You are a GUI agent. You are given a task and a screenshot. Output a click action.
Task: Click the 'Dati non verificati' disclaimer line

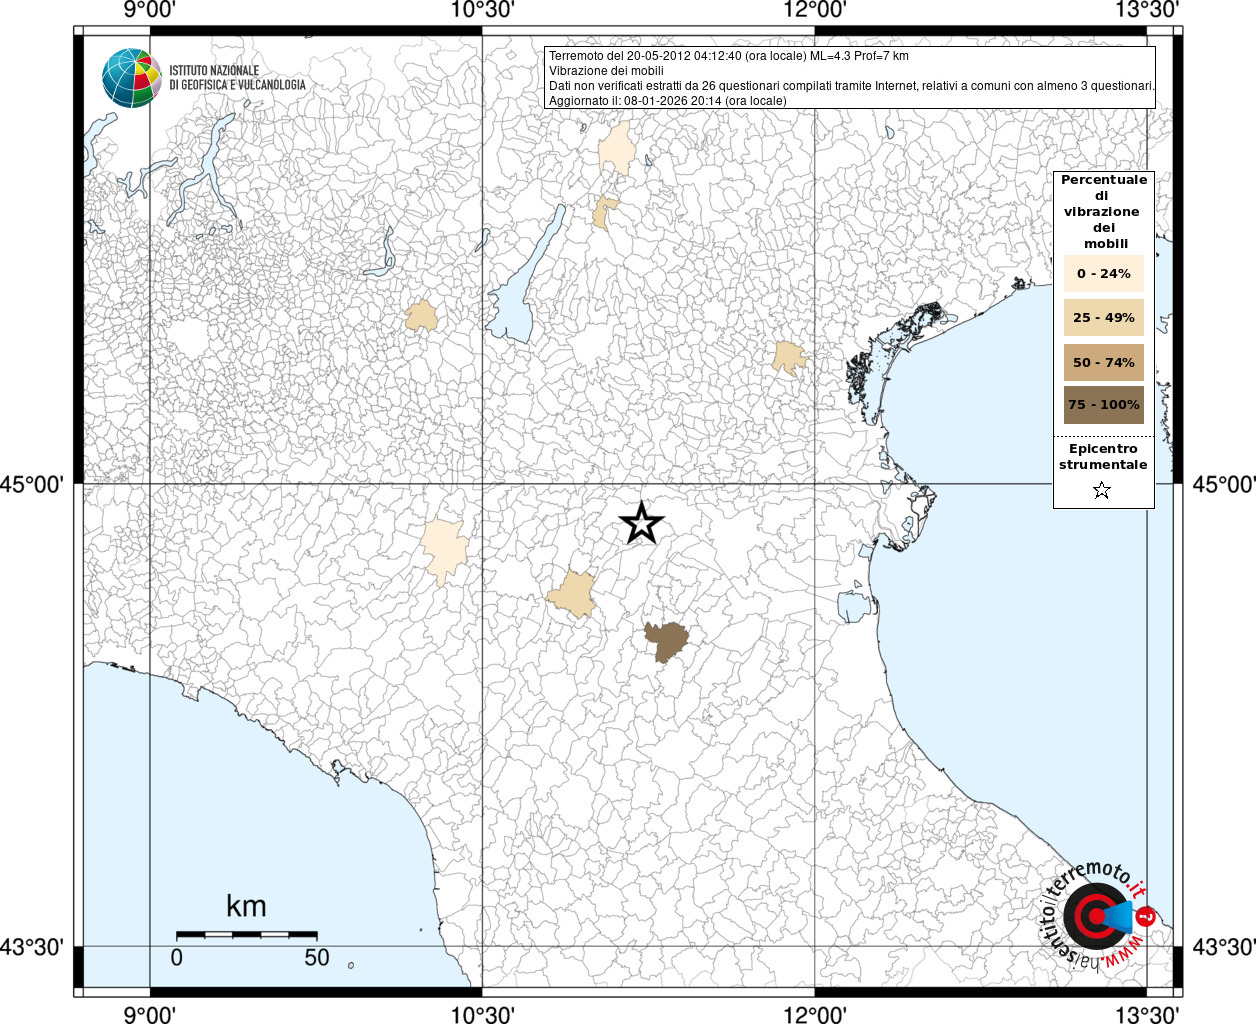(852, 86)
